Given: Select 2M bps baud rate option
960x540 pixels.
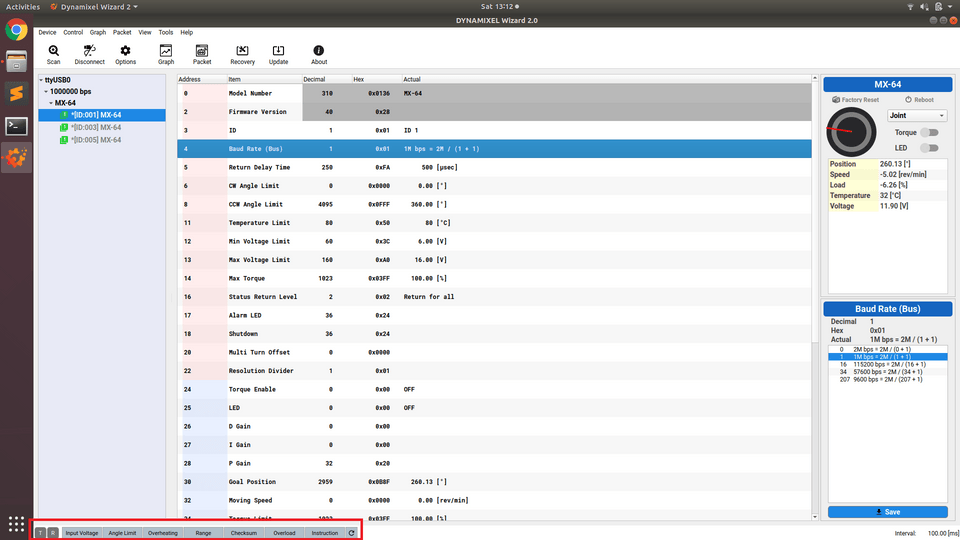Looking at the screenshot, I should (888, 349).
